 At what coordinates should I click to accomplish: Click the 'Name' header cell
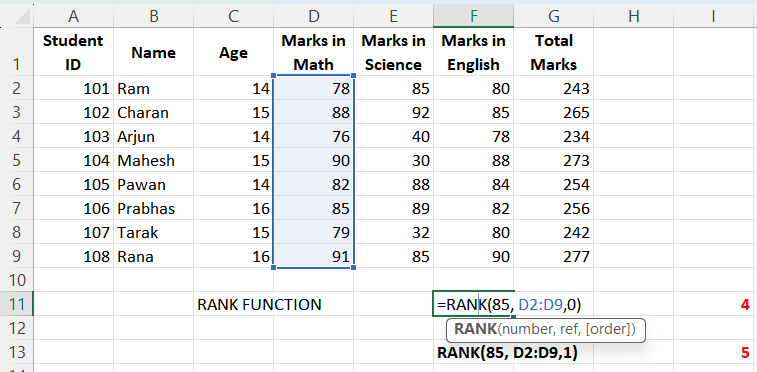coord(154,52)
